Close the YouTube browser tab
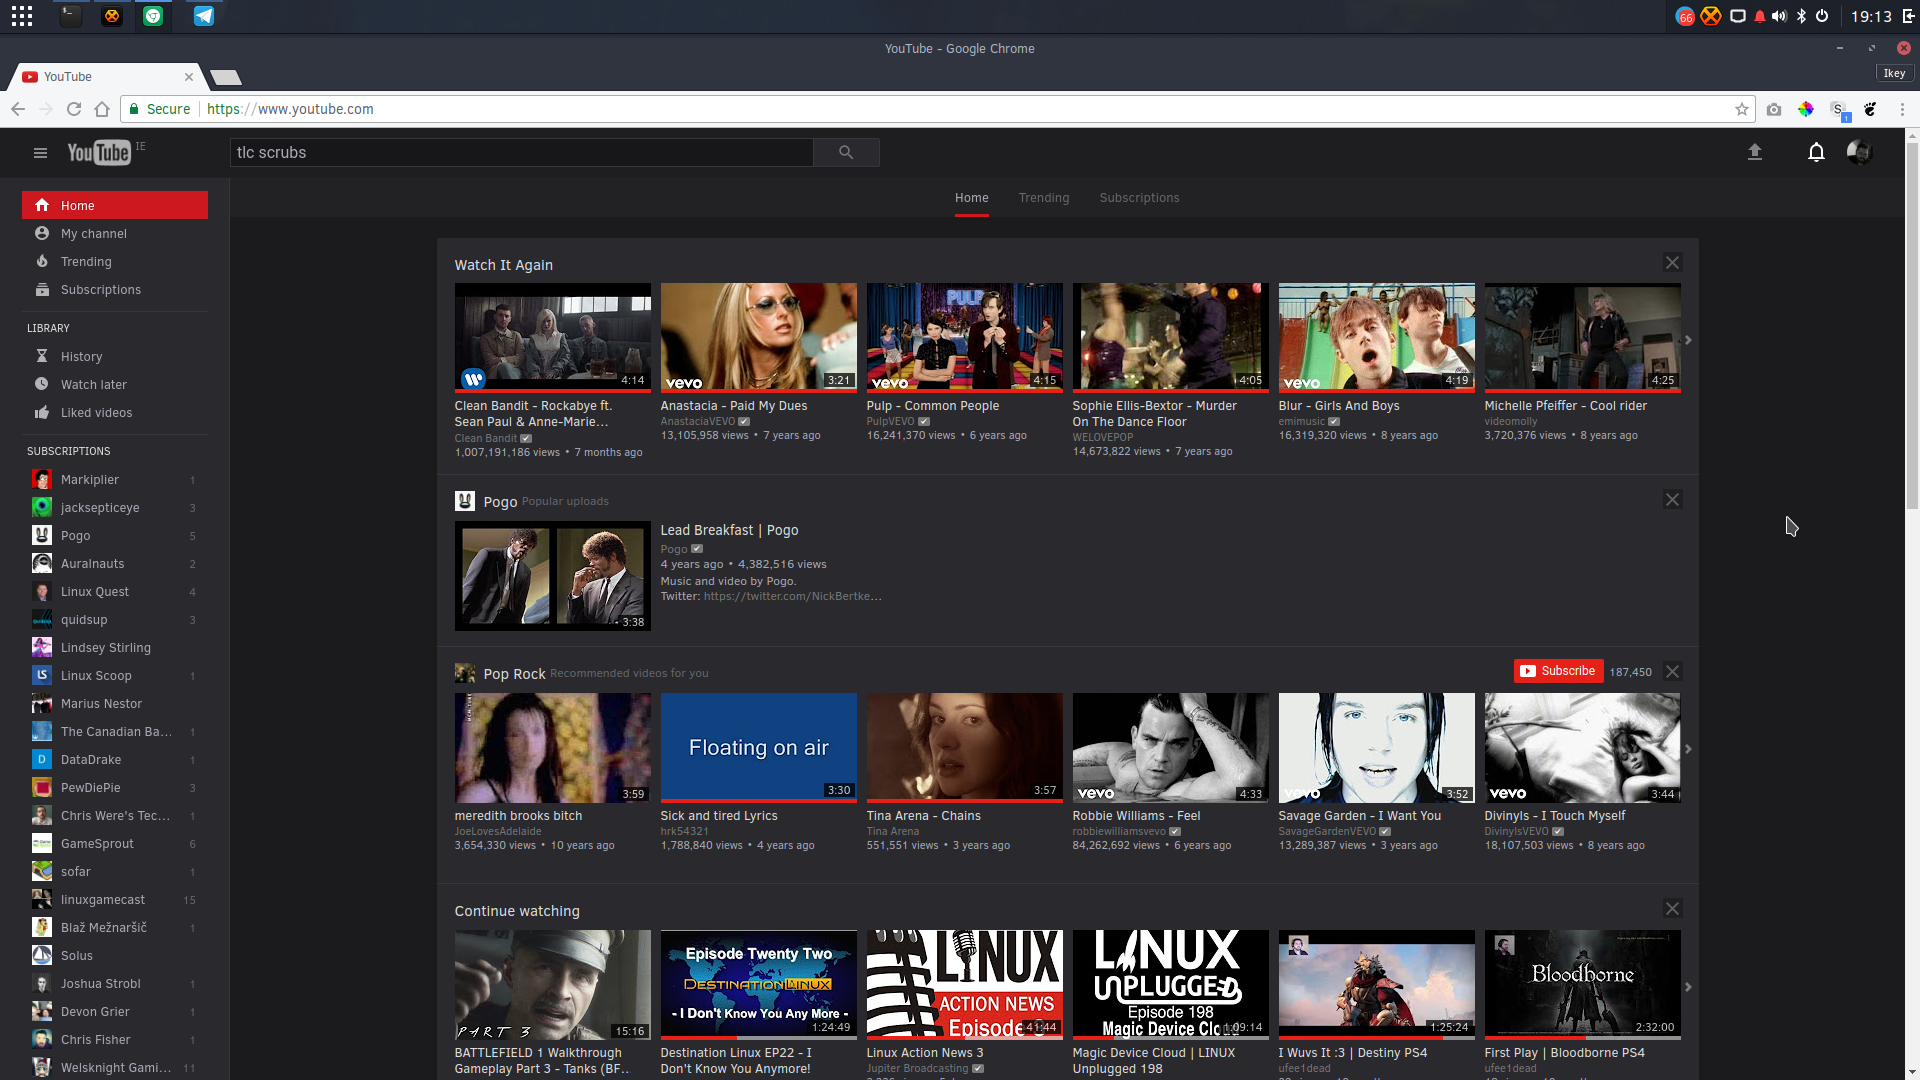The width and height of the screenshot is (1920, 1080). coord(189,77)
